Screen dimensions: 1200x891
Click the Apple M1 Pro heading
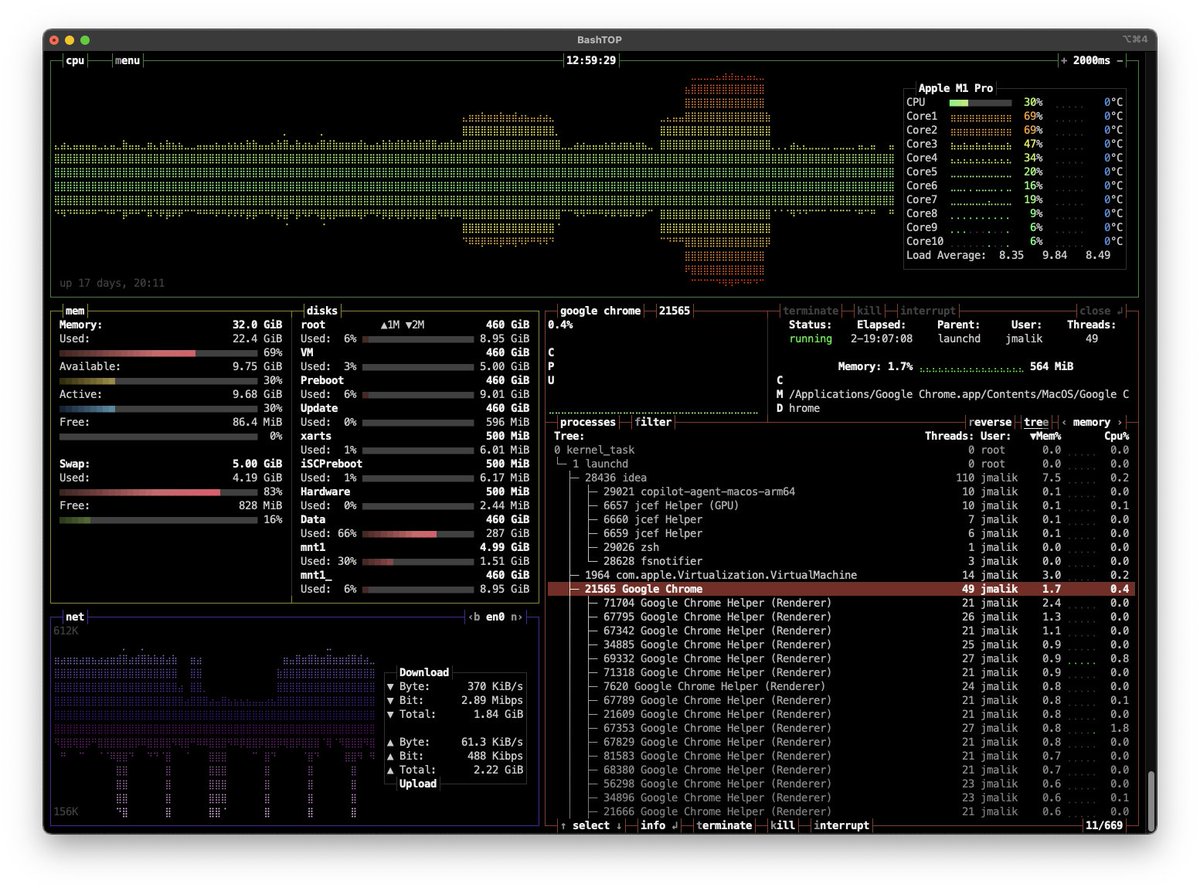(956, 89)
